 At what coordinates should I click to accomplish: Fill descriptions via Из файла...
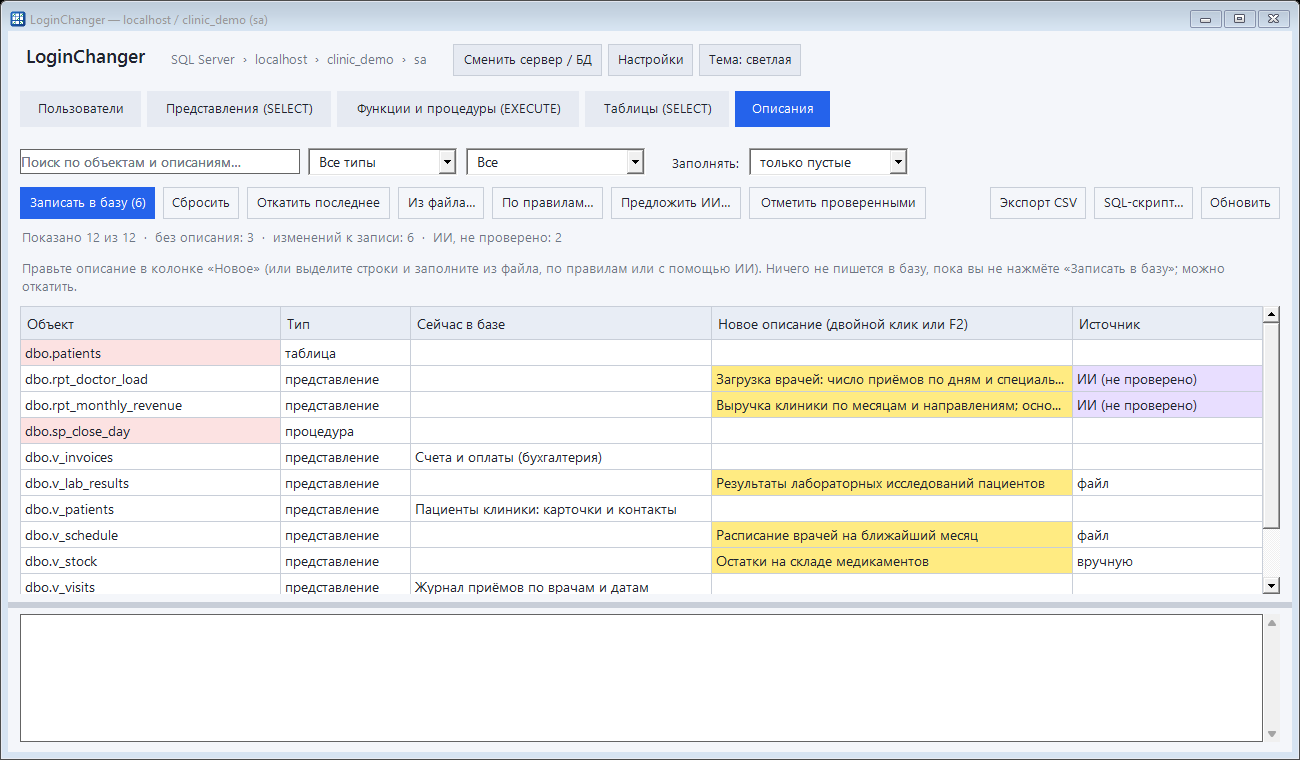pyautogui.click(x=441, y=203)
